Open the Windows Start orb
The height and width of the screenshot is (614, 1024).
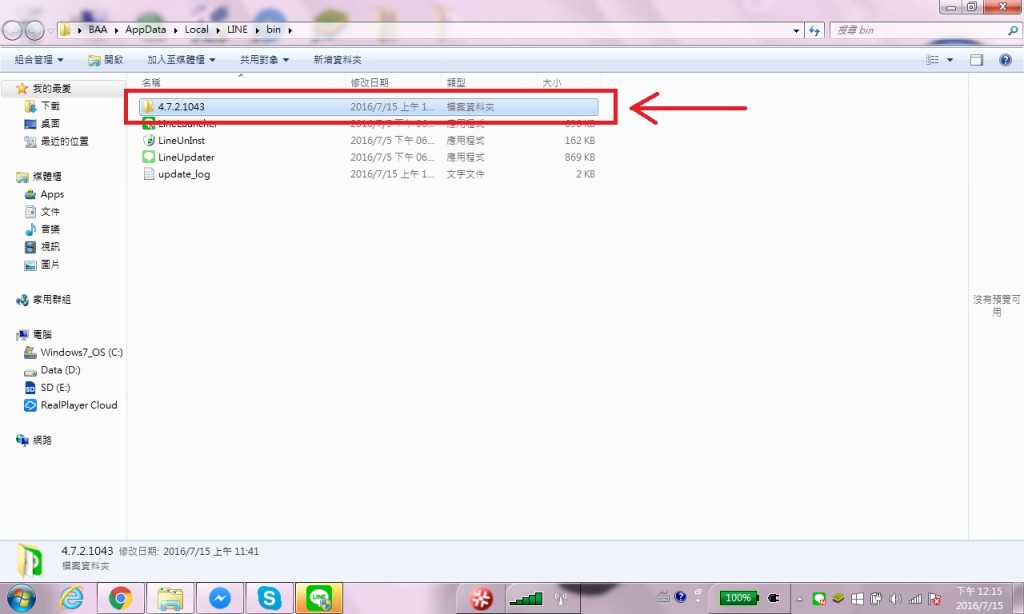point(22,598)
